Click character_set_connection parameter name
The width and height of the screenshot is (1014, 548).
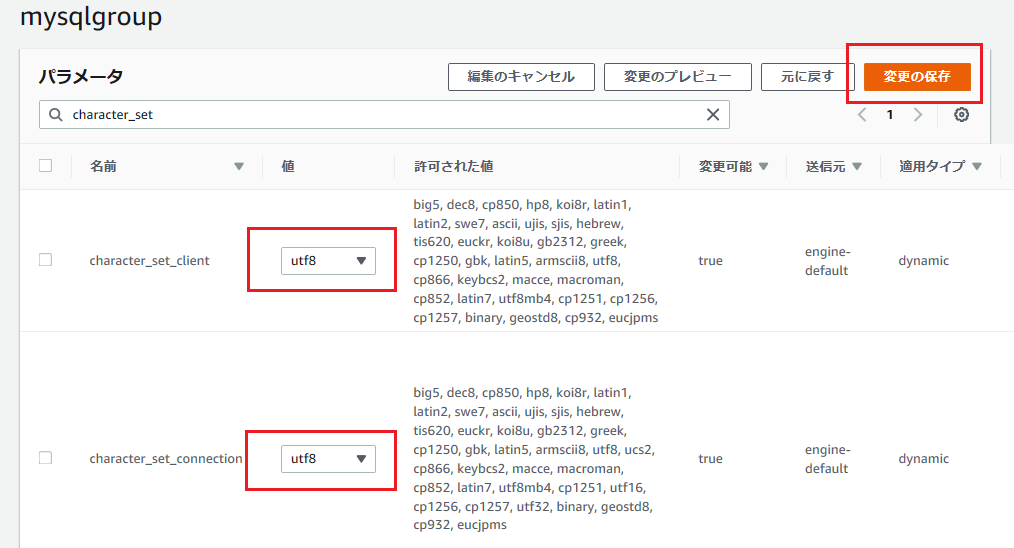pyautogui.click(x=166, y=459)
